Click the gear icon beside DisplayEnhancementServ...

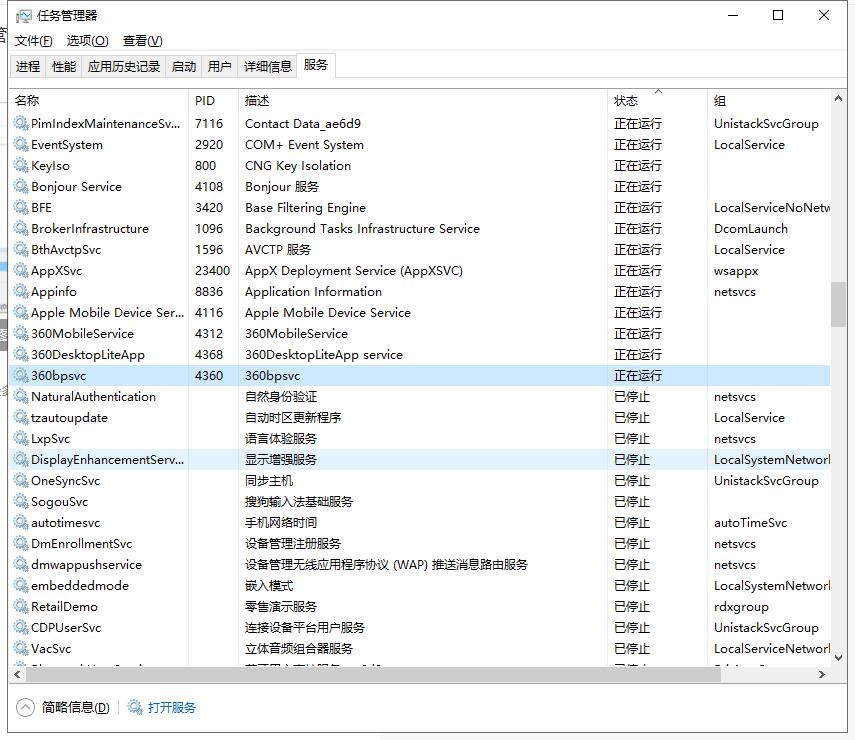click(20, 460)
